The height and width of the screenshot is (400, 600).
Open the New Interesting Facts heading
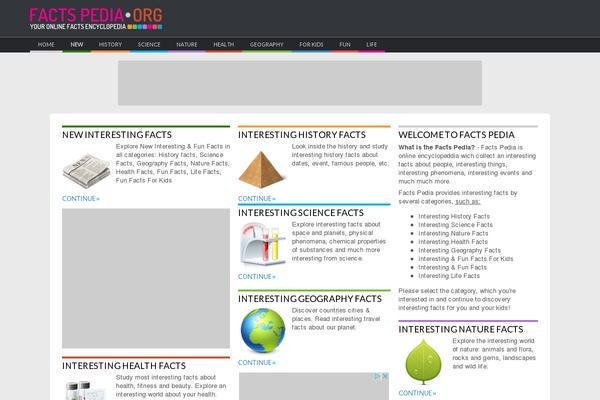tap(117, 135)
